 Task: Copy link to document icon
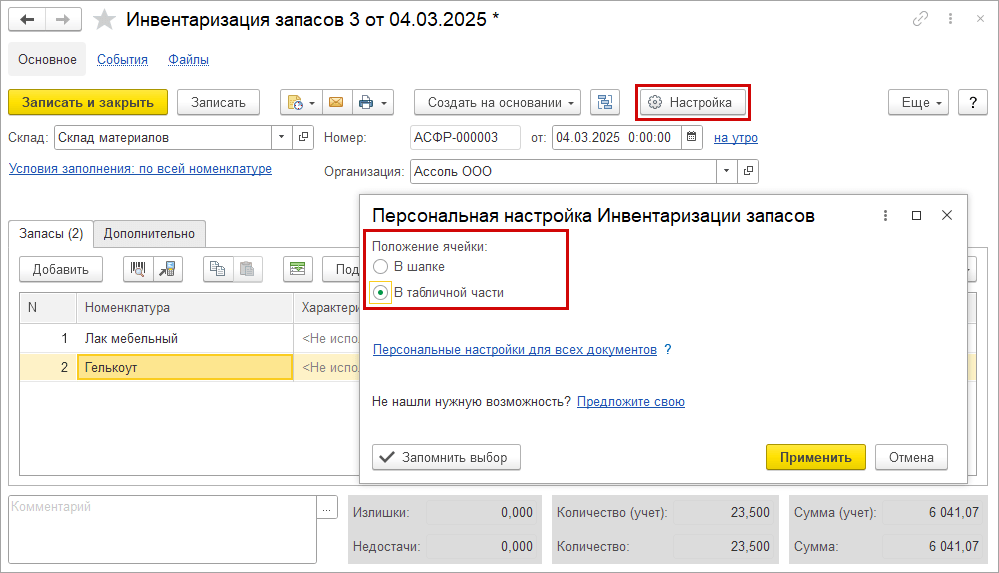click(921, 20)
